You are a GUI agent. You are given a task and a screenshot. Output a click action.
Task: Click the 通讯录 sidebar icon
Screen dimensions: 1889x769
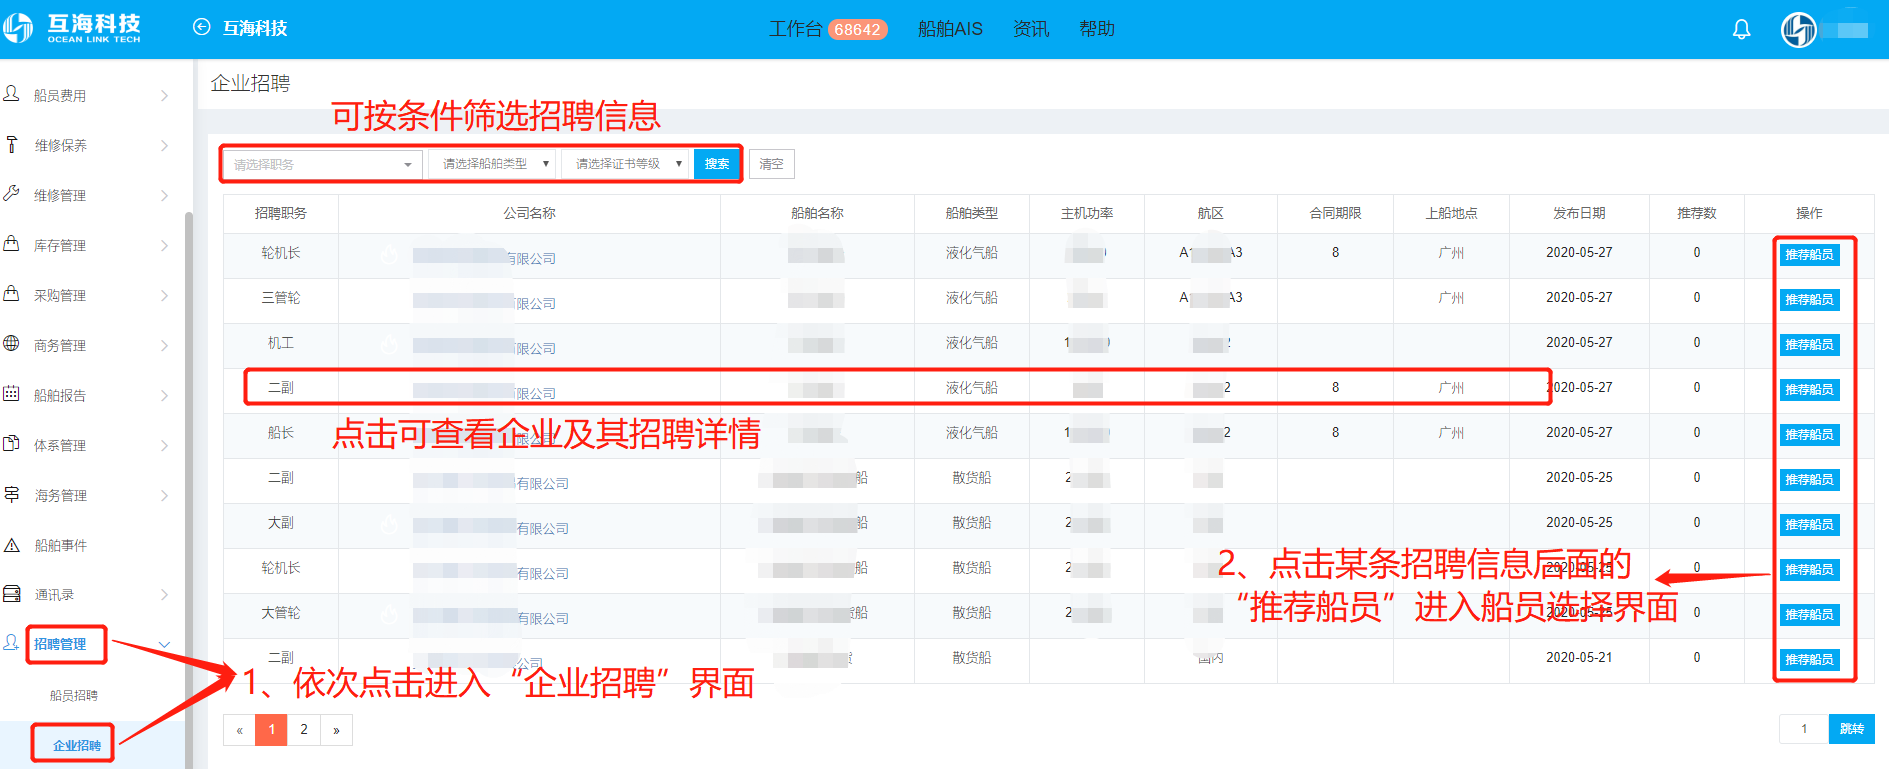12,594
